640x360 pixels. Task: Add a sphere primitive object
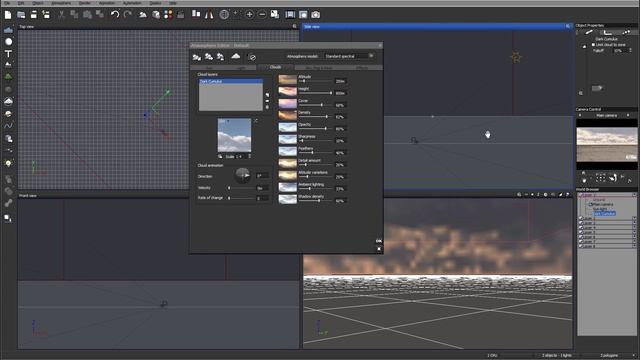coord(8,42)
